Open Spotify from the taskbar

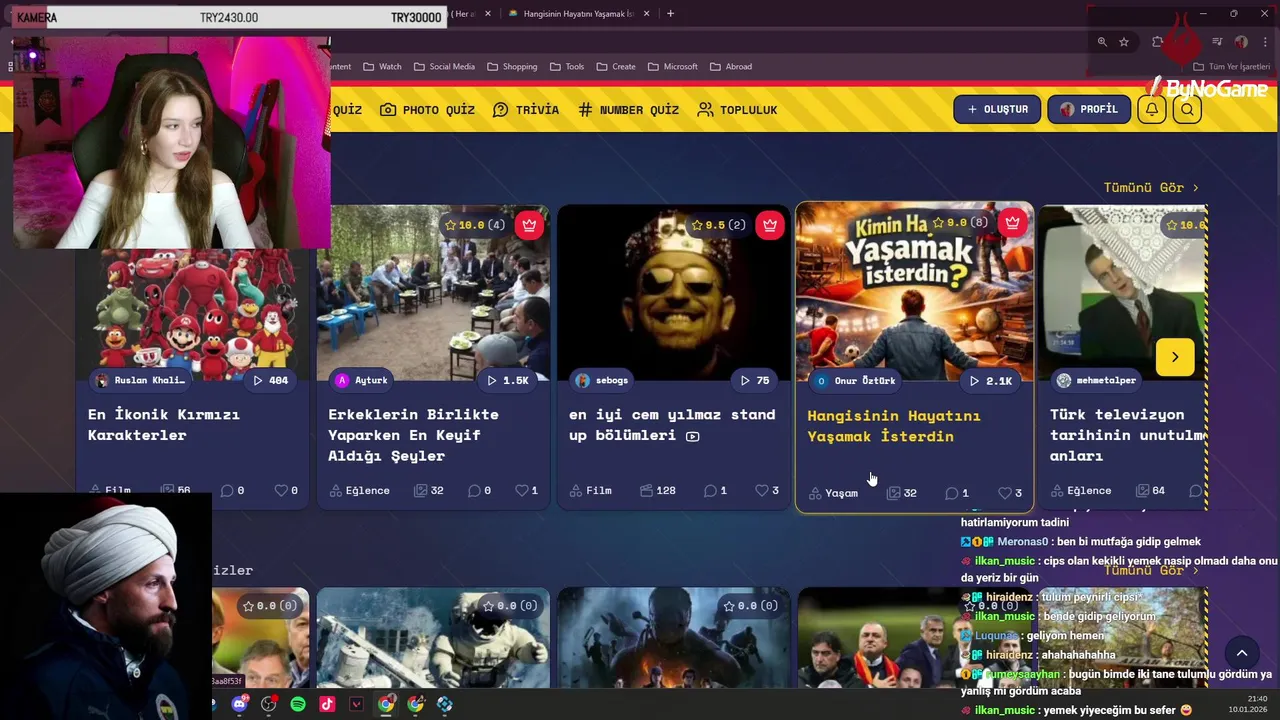(x=298, y=704)
